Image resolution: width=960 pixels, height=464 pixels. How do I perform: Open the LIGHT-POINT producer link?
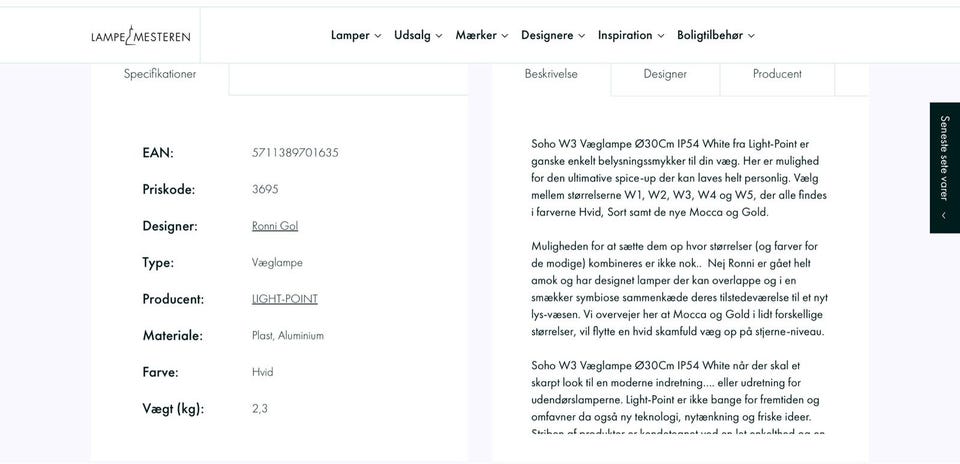(285, 299)
